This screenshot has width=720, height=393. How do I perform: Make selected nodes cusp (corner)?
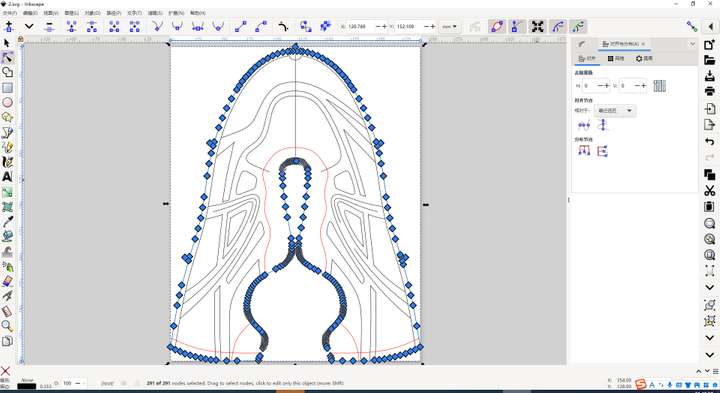pyautogui.click(x=158, y=27)
